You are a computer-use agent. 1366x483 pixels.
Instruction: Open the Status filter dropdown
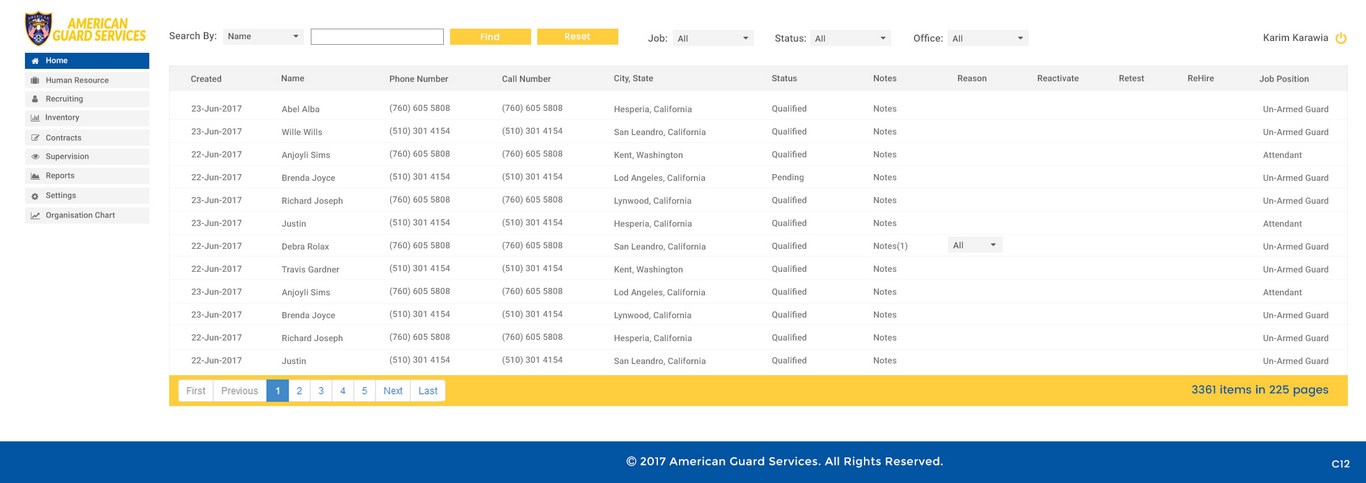pos(850,38)
